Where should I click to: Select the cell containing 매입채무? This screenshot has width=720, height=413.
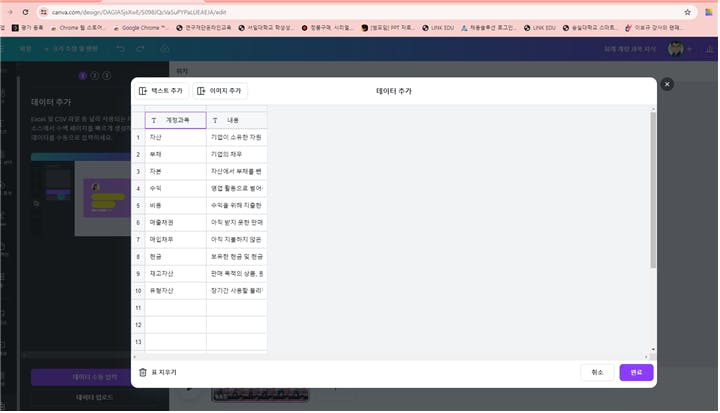point(175,239)
